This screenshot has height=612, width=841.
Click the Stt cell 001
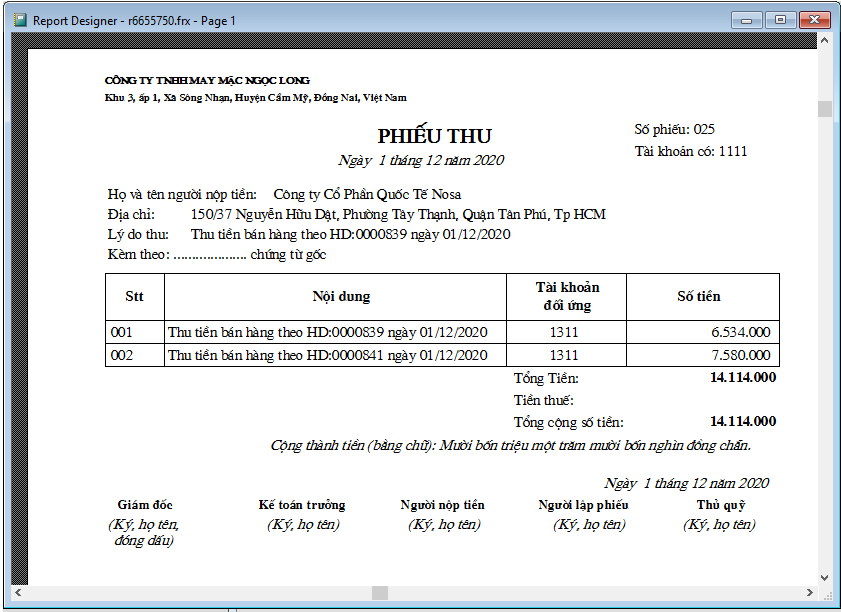pos(122,333)
